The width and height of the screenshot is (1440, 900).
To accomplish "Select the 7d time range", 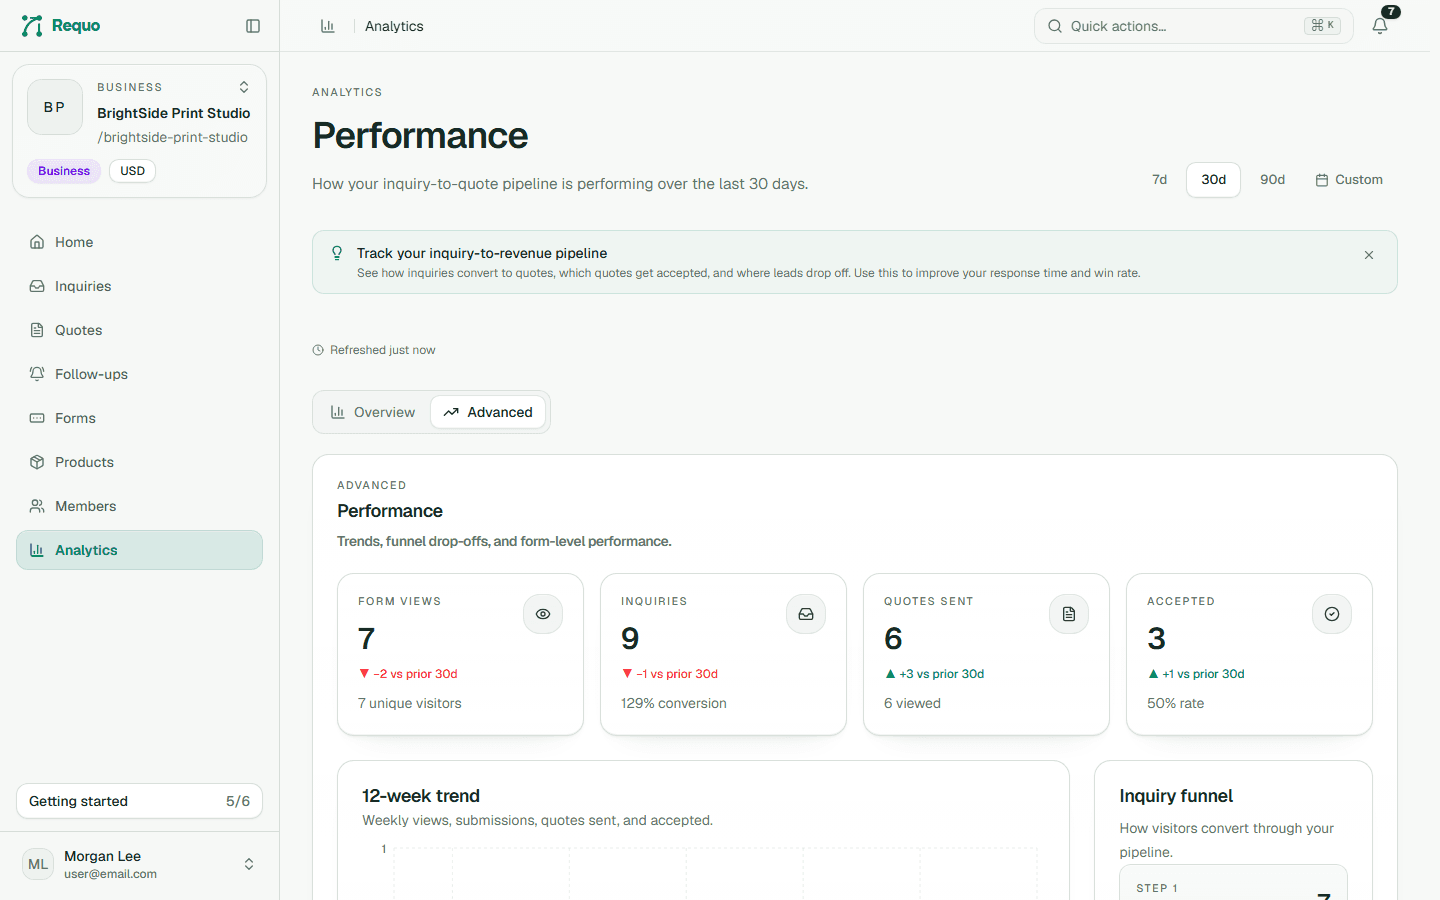I will click(x=1160, y=180).
